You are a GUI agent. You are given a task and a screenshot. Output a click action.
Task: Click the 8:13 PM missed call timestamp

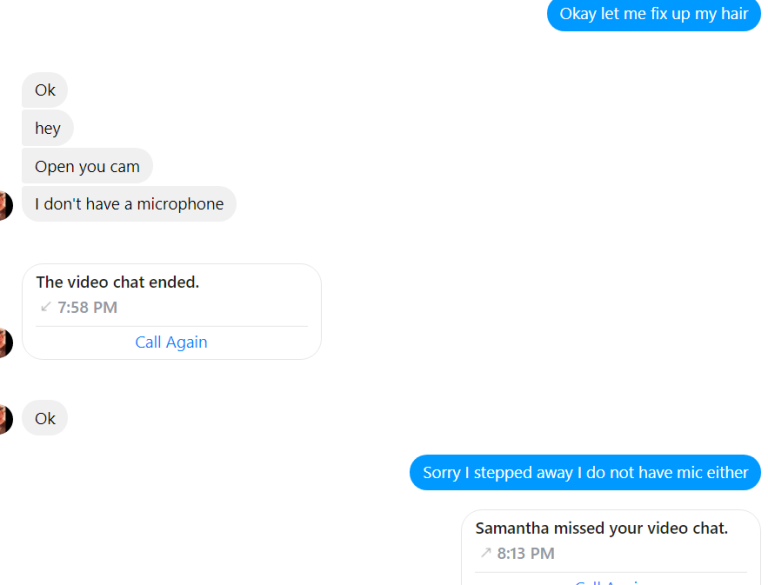(x=526, y=553)
